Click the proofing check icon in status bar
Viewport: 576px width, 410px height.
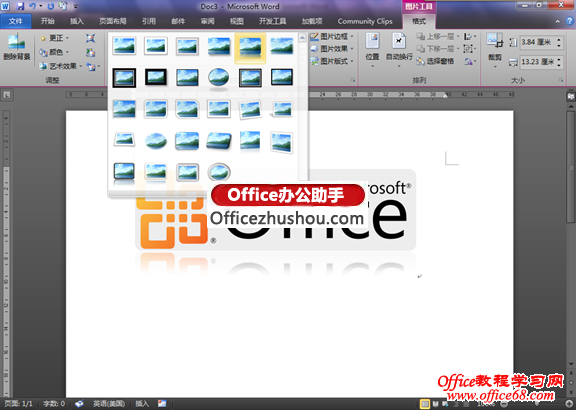point(79,404)
